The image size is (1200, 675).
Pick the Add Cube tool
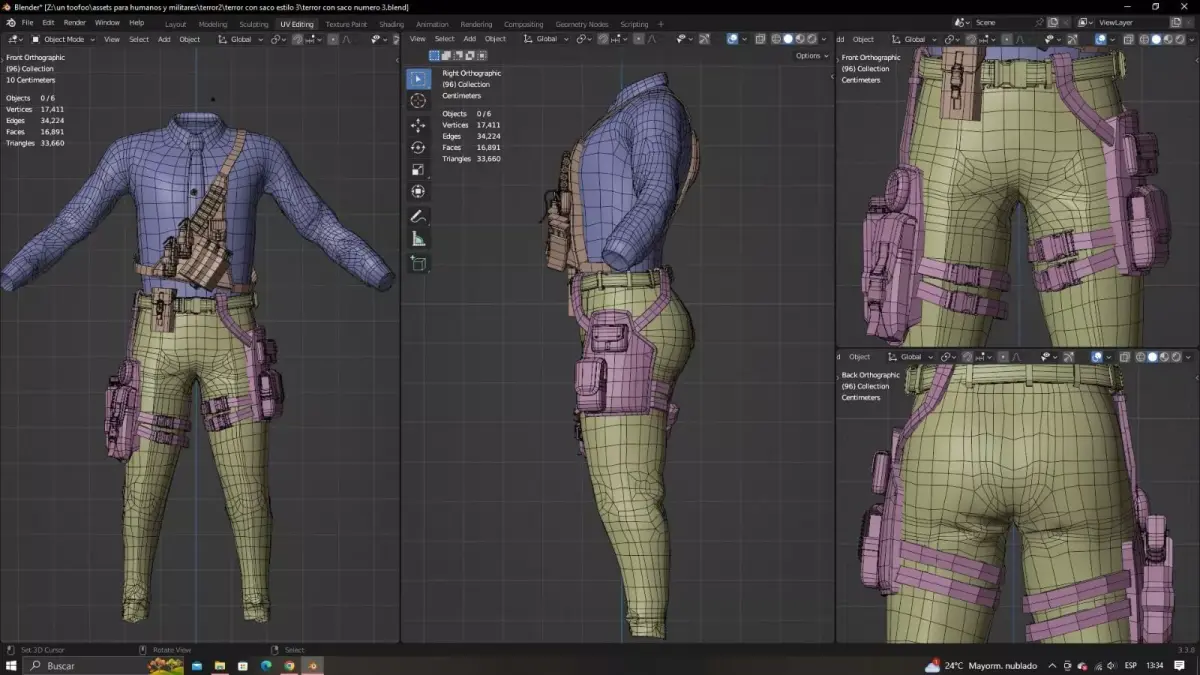pyautogui.click(x=418, y=264)
